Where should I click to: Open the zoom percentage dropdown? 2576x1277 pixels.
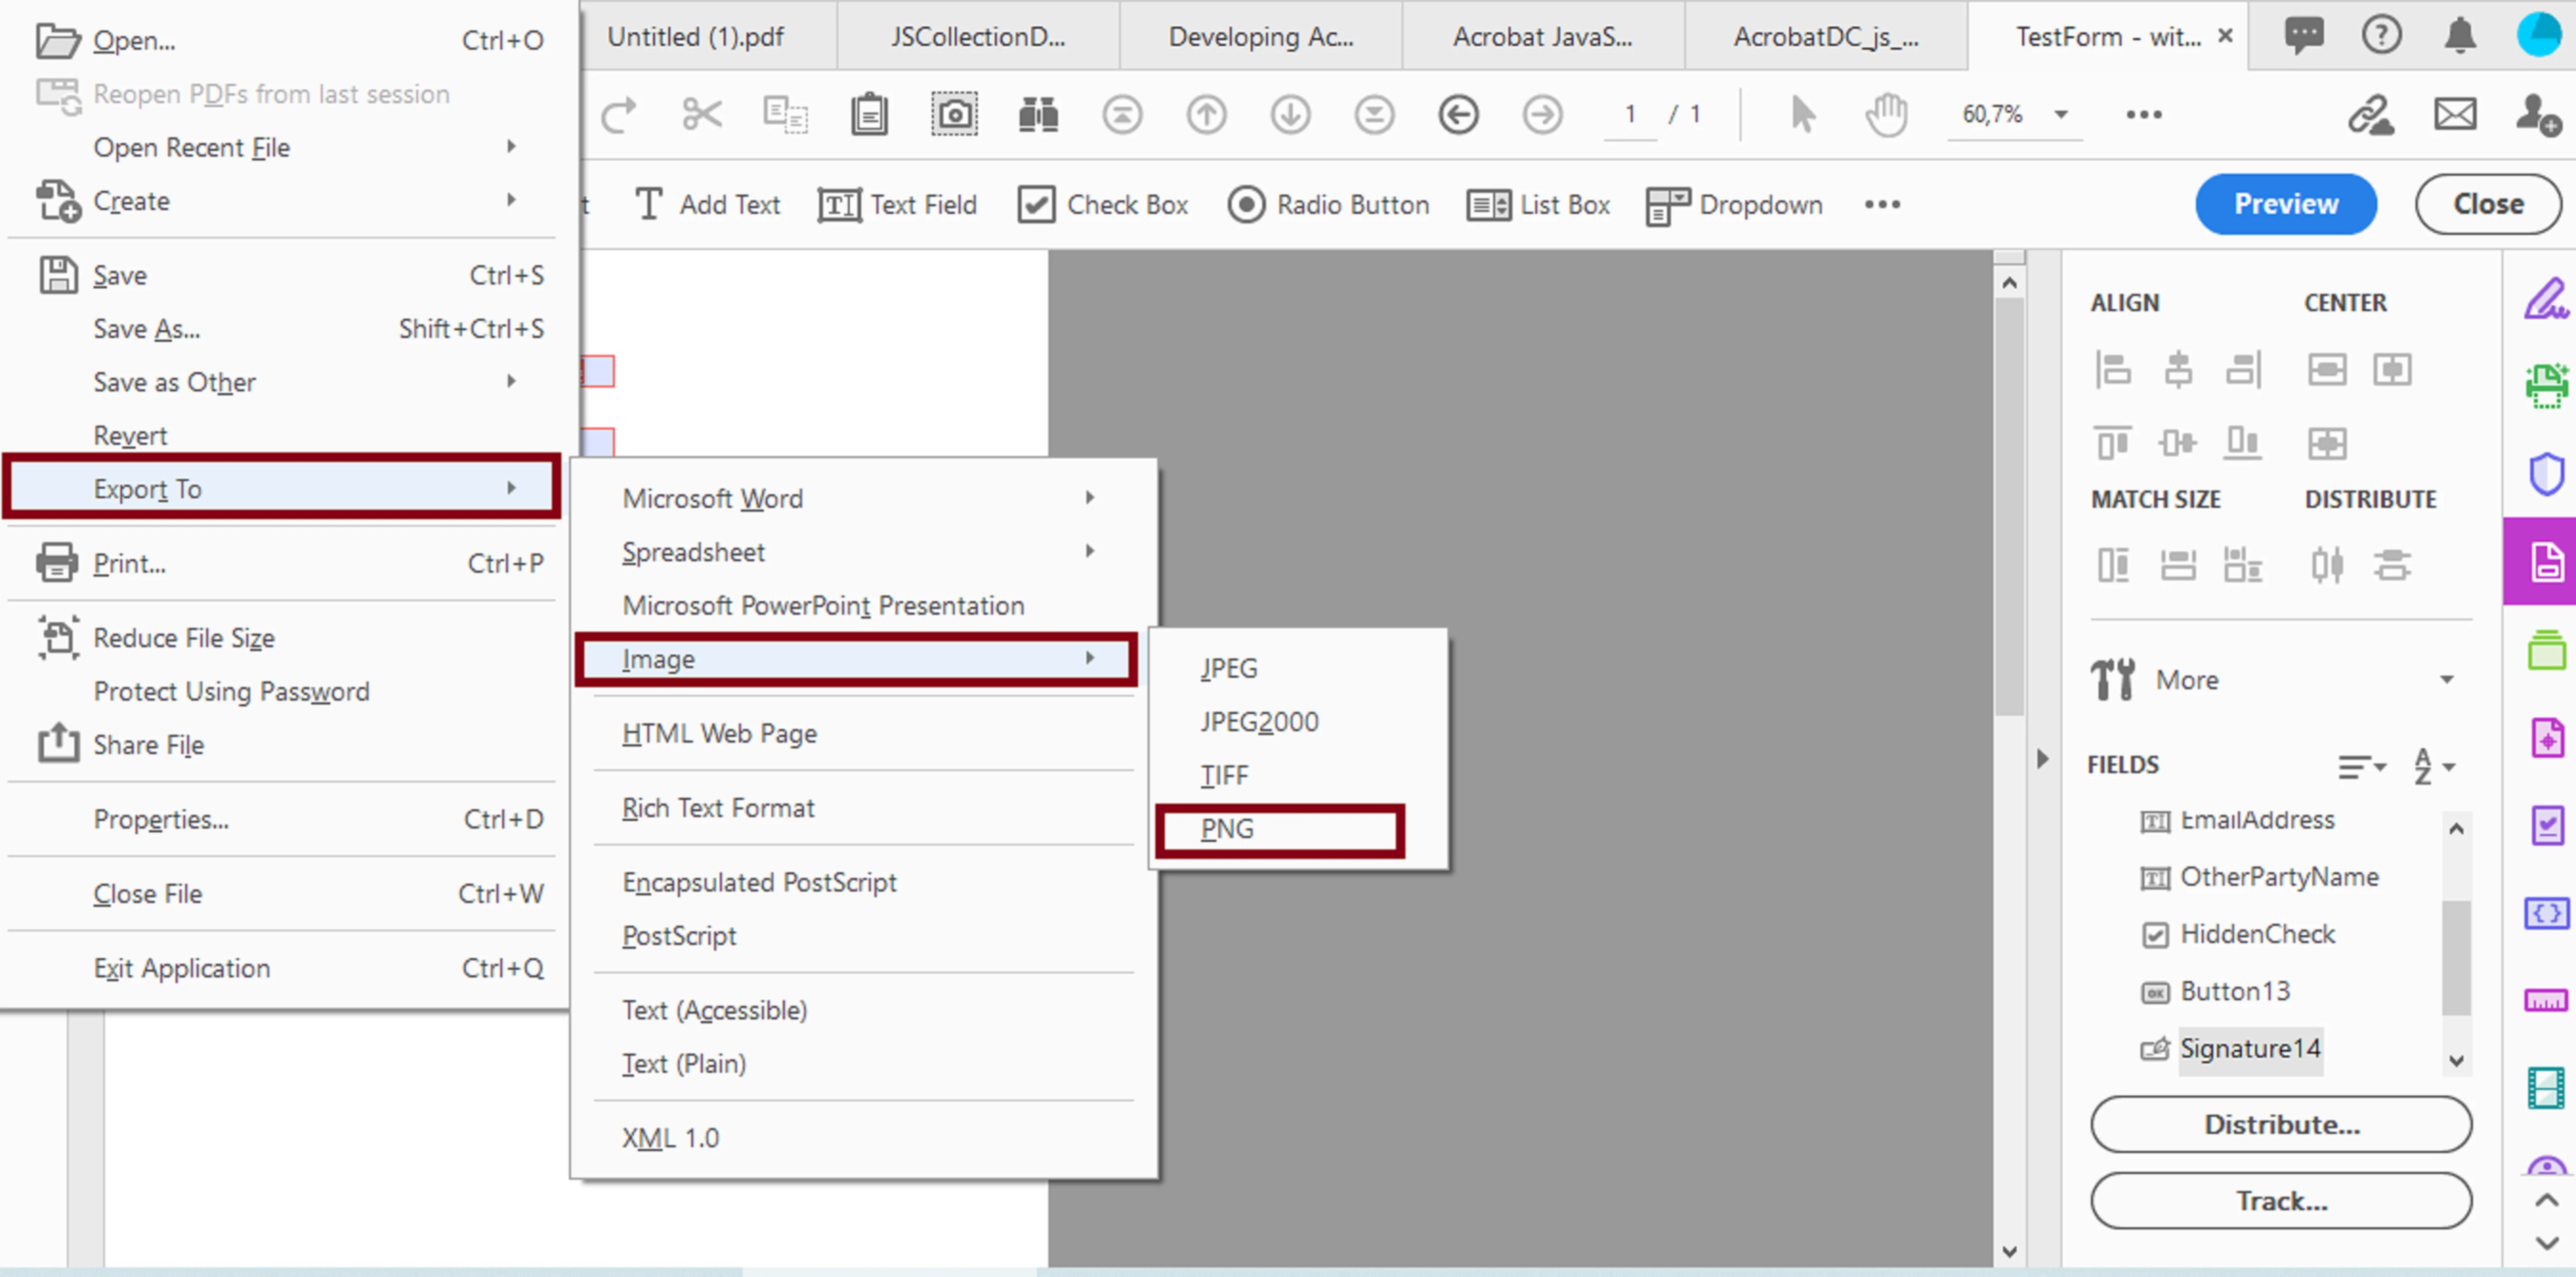tap(2061, 114)
